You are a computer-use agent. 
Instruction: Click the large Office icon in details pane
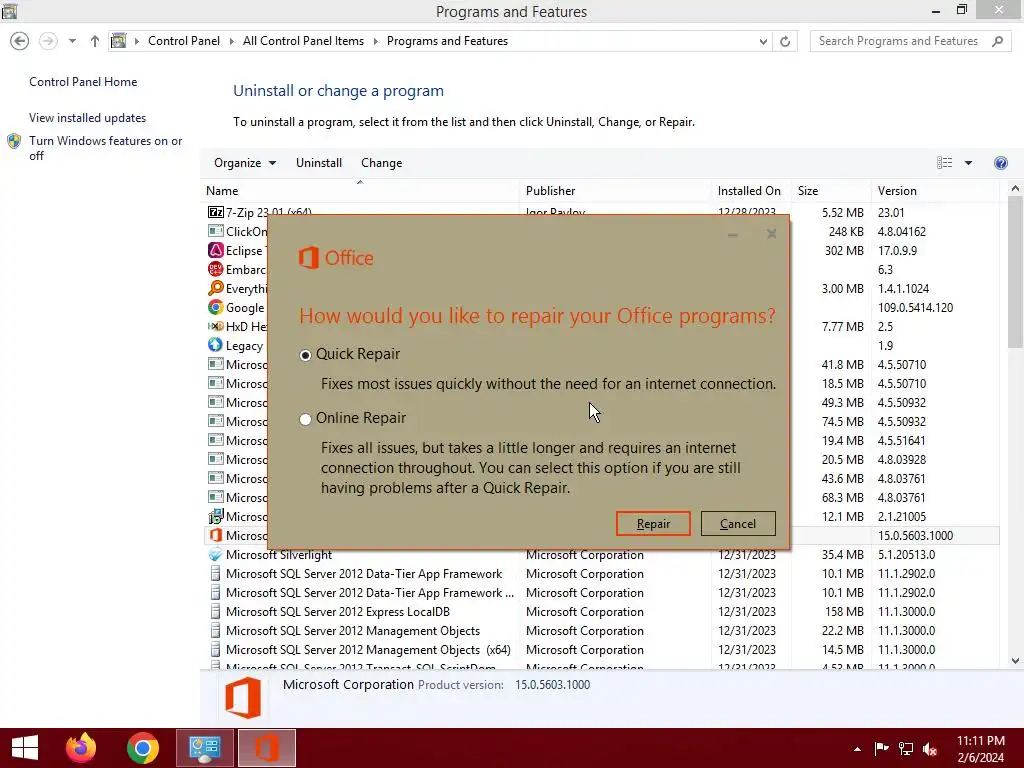click(x=243, y=698)
